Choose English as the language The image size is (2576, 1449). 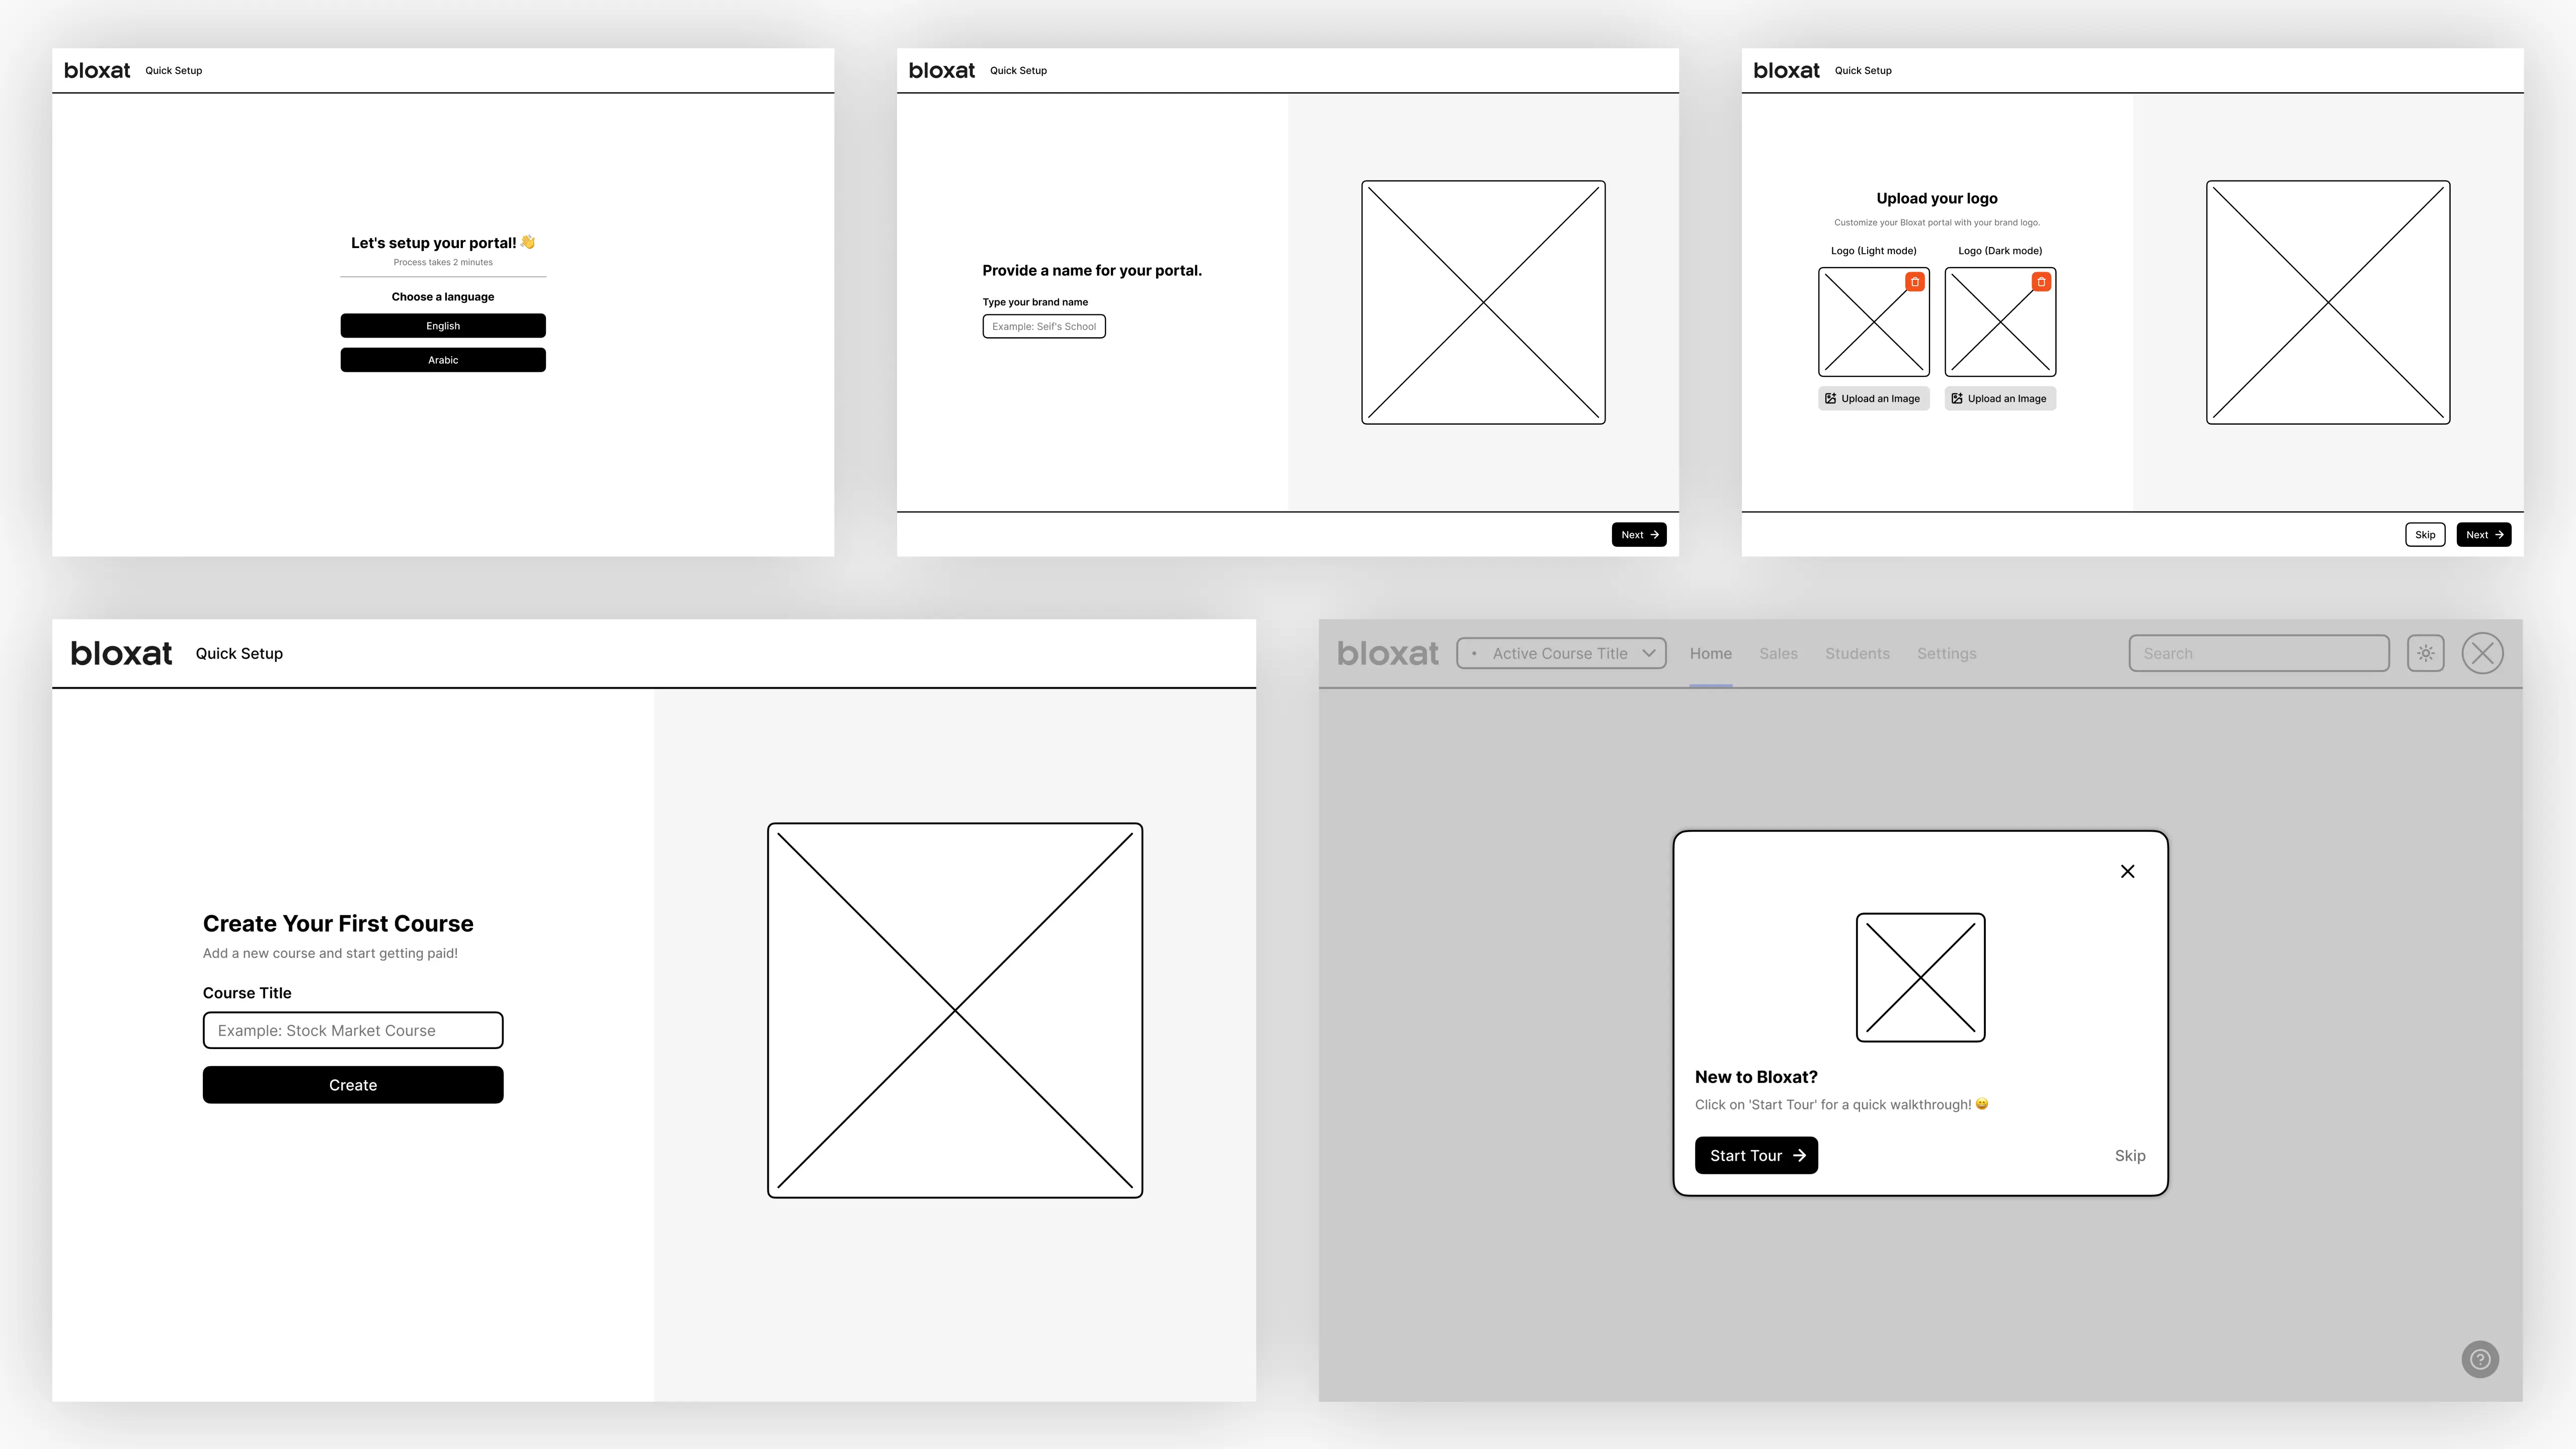[x=443, y=326]
